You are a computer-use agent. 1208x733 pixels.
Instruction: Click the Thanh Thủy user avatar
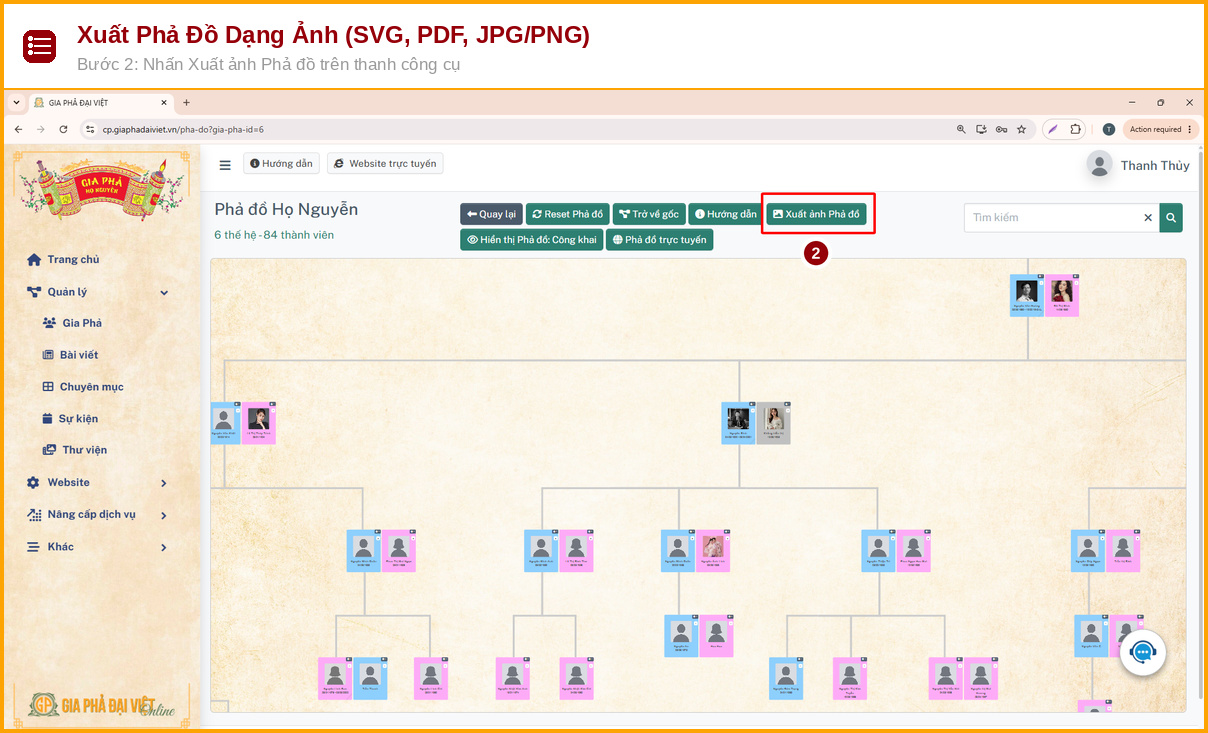pos(1100,165)
